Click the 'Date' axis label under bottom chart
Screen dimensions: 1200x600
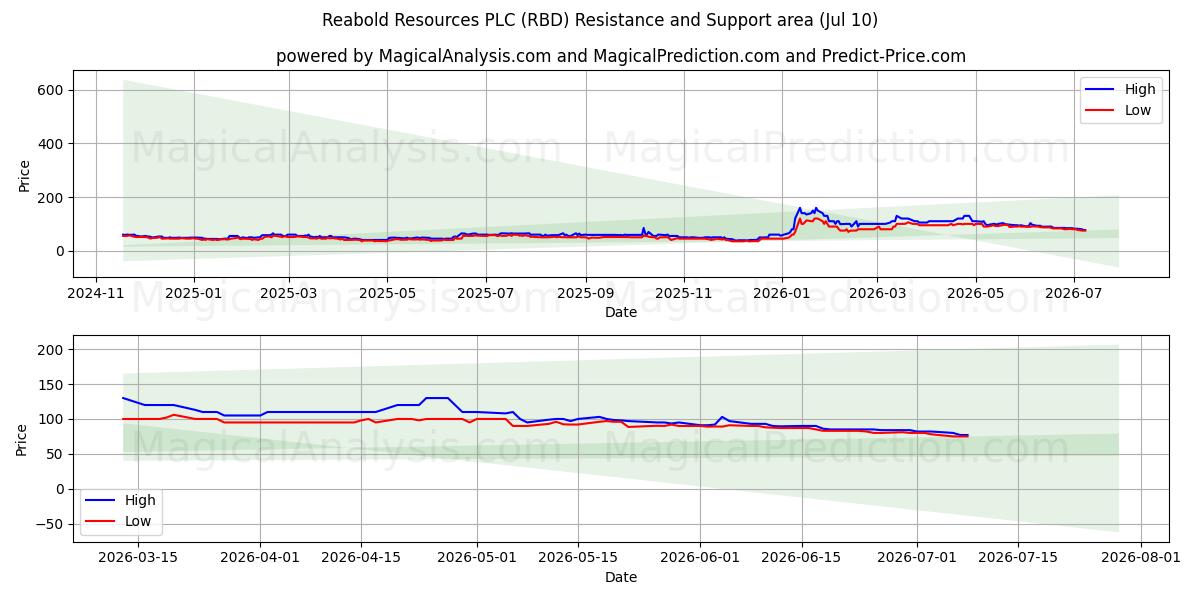pos(621,578)
